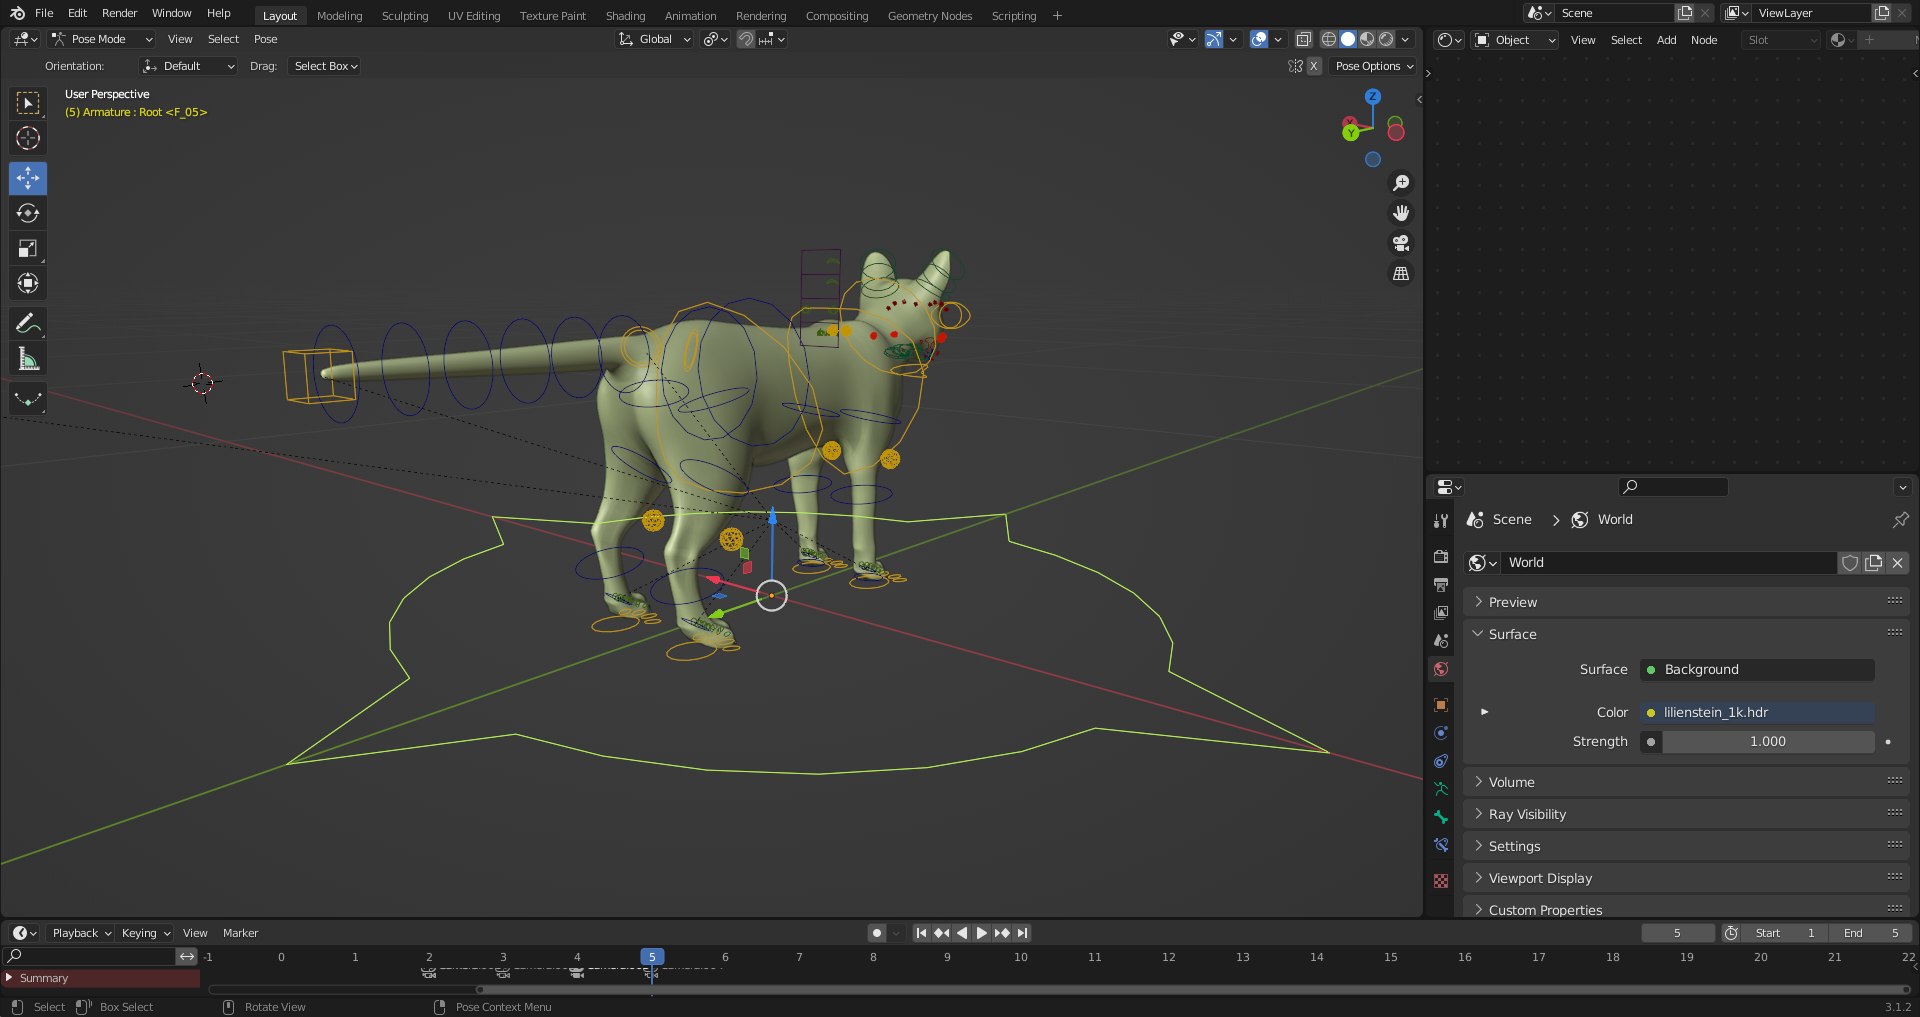Image resolution: width=1920 pixels, height=1017 pixels.
Task: Select the Select Box tool
Action: pyautogui.click(x=28, y=103)
